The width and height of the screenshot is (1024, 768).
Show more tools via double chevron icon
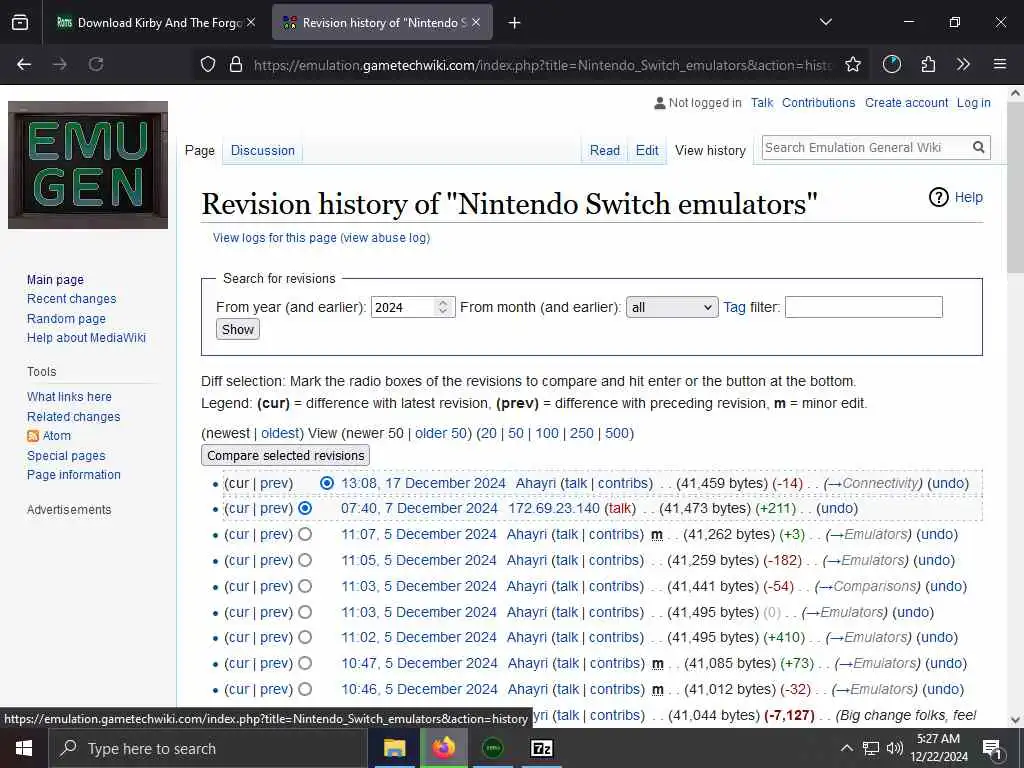[x=963, y=64]
